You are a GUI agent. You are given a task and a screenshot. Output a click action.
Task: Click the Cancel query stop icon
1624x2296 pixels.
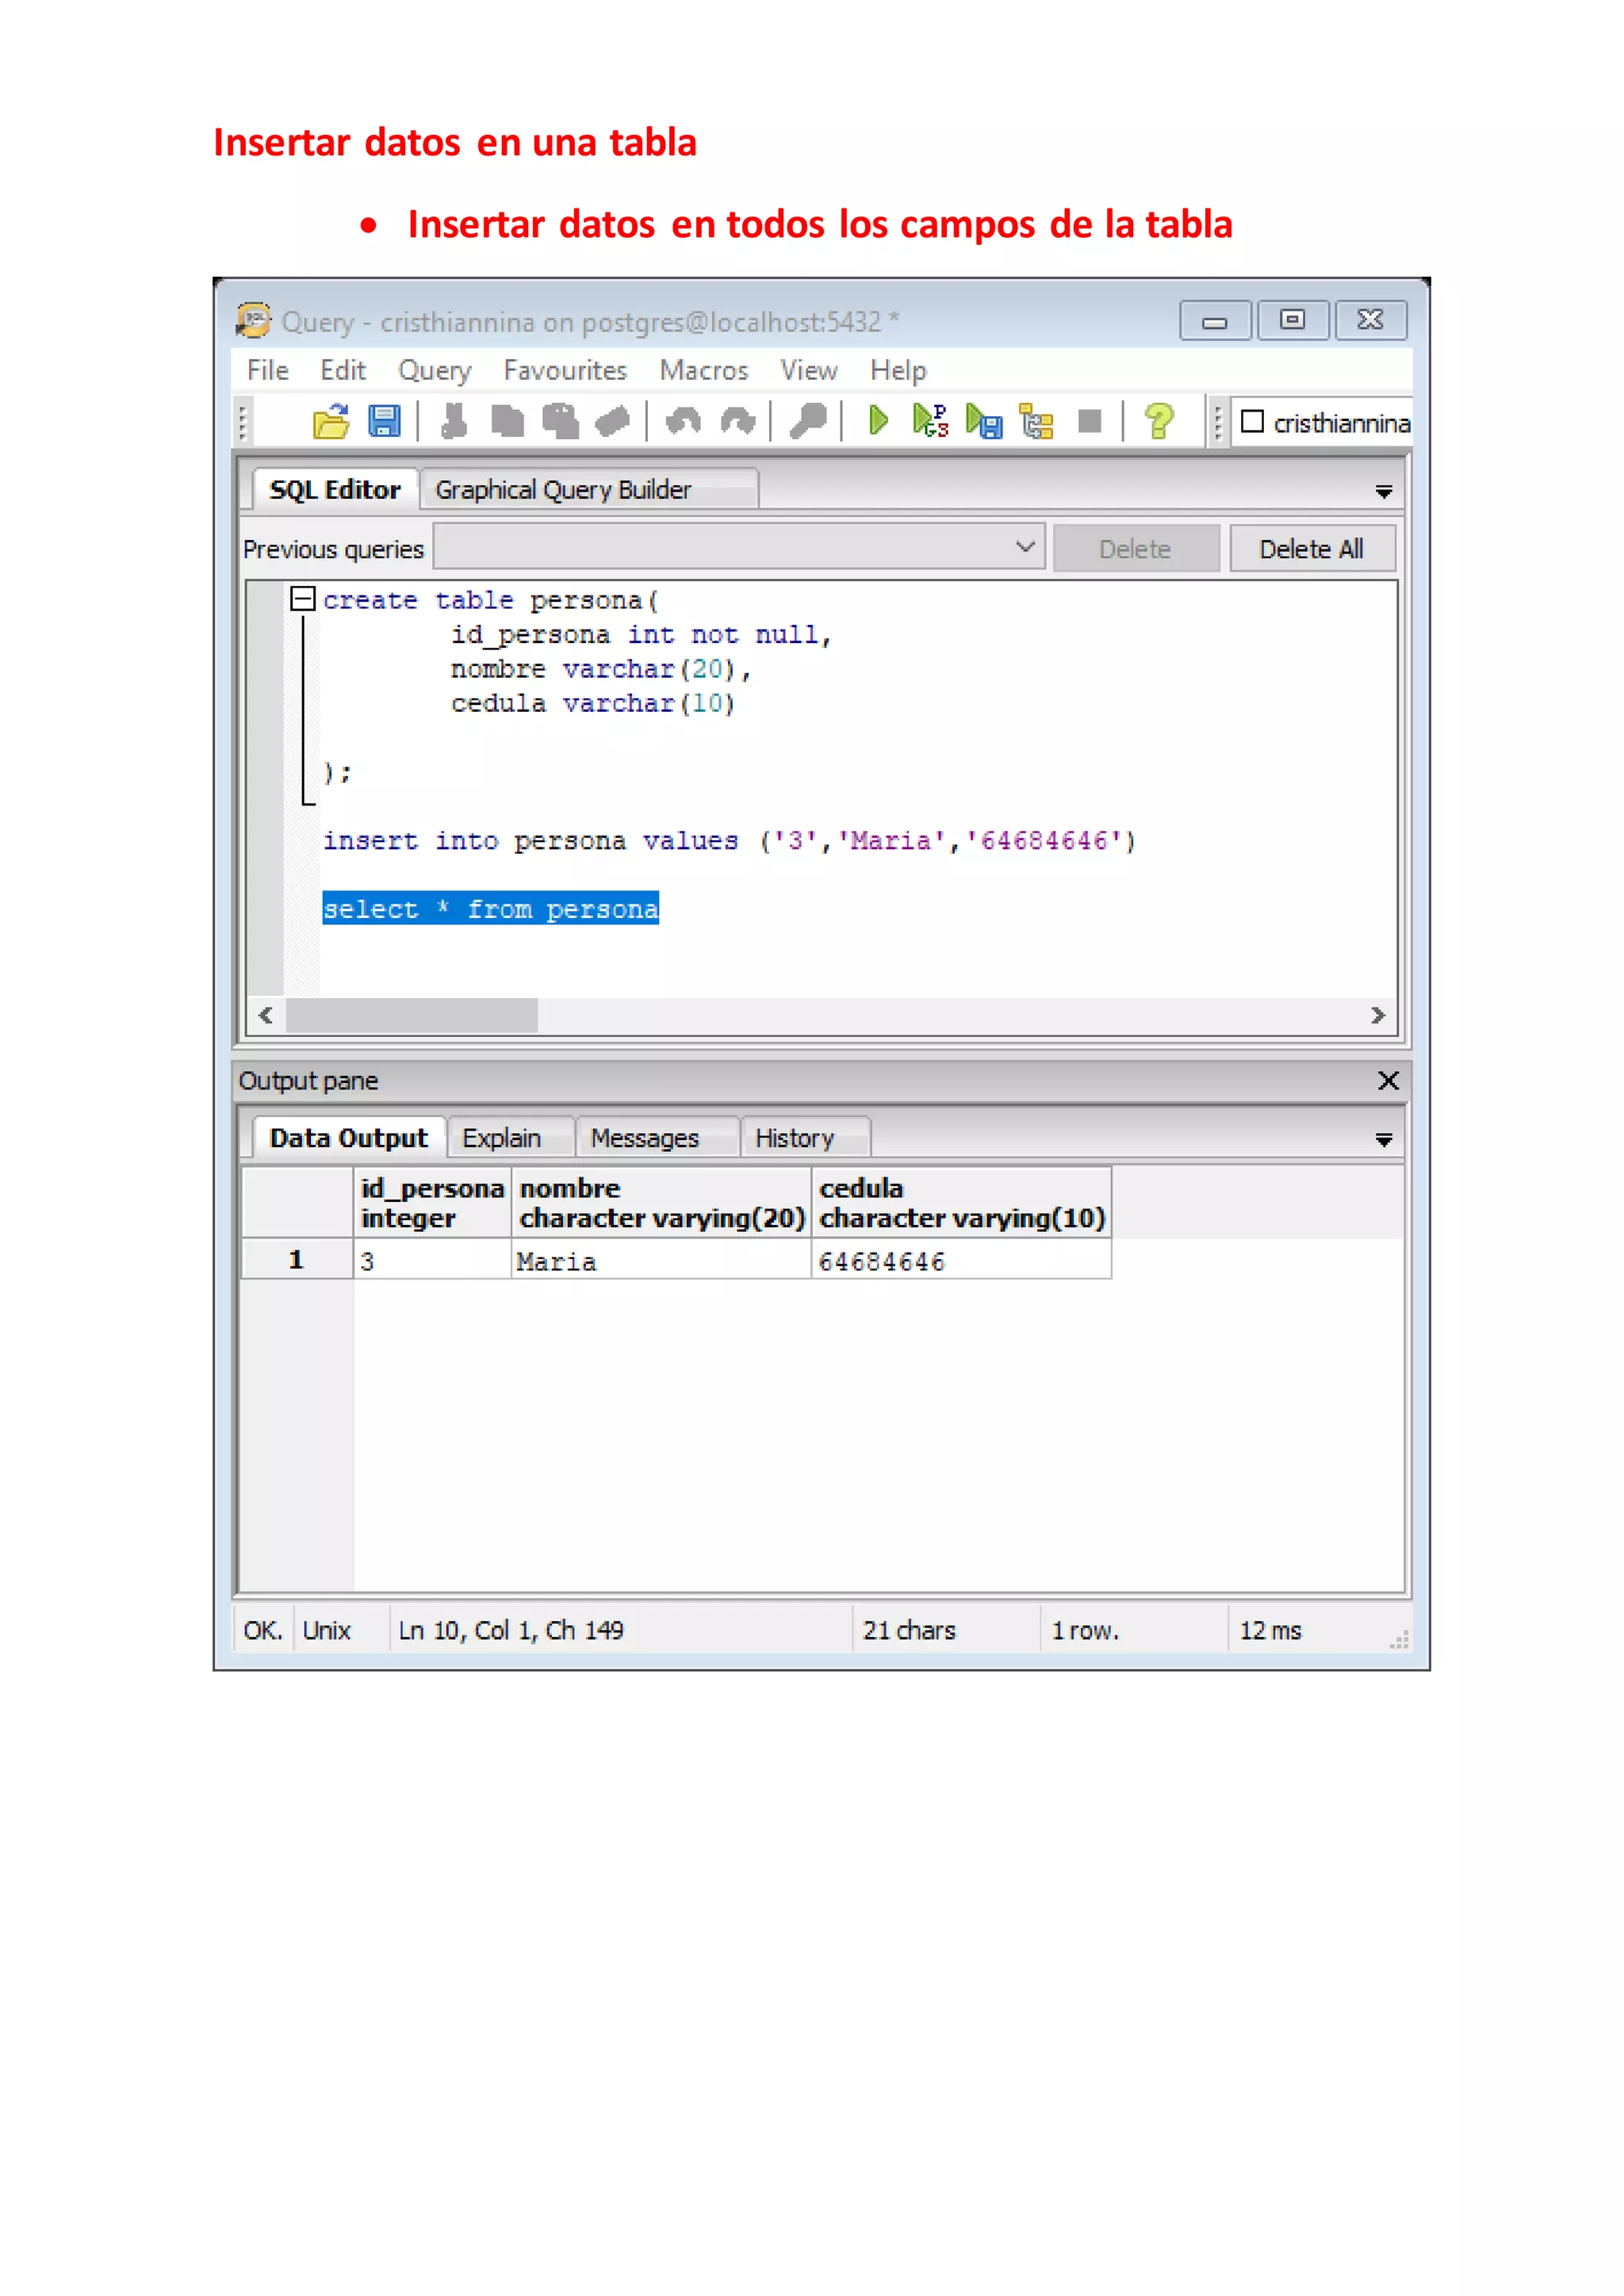1090,422
